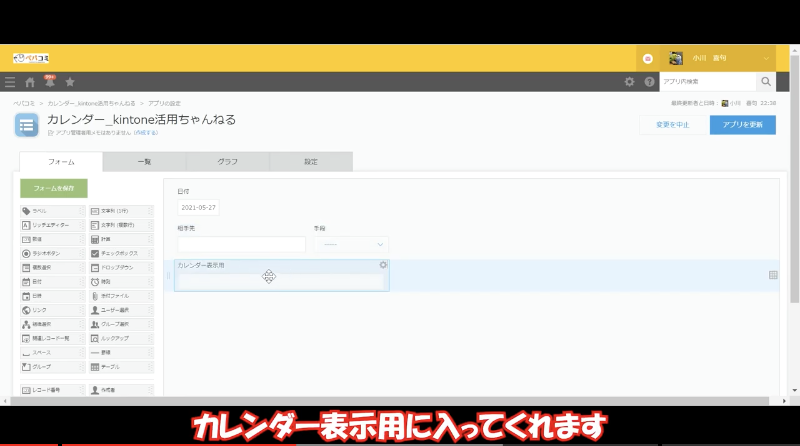Go to the portal home icon

[30, 82]
